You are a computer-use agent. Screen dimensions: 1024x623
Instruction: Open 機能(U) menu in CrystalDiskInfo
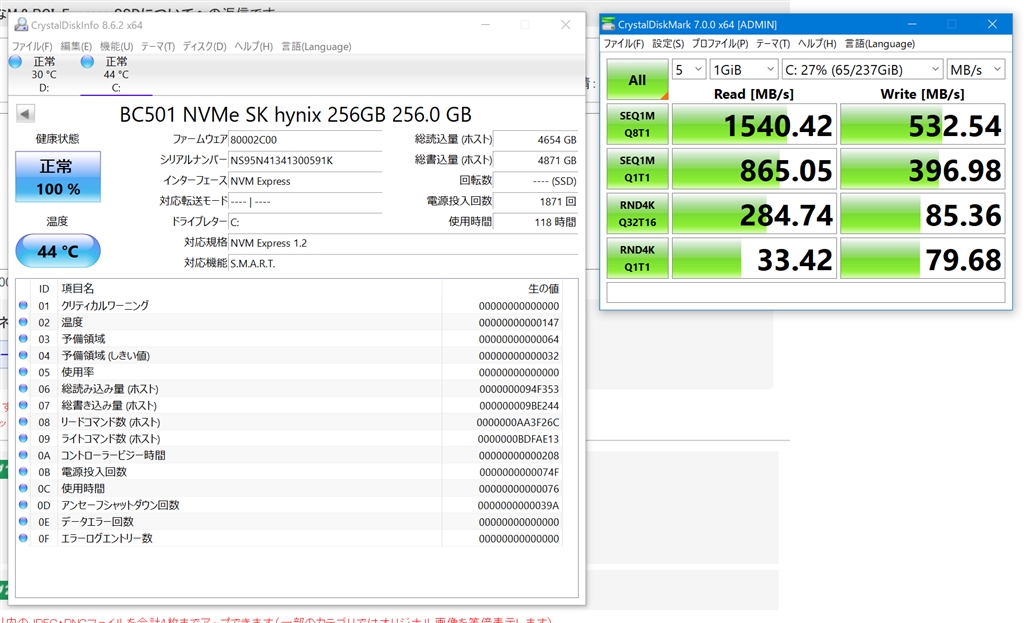tap(116, 46)
